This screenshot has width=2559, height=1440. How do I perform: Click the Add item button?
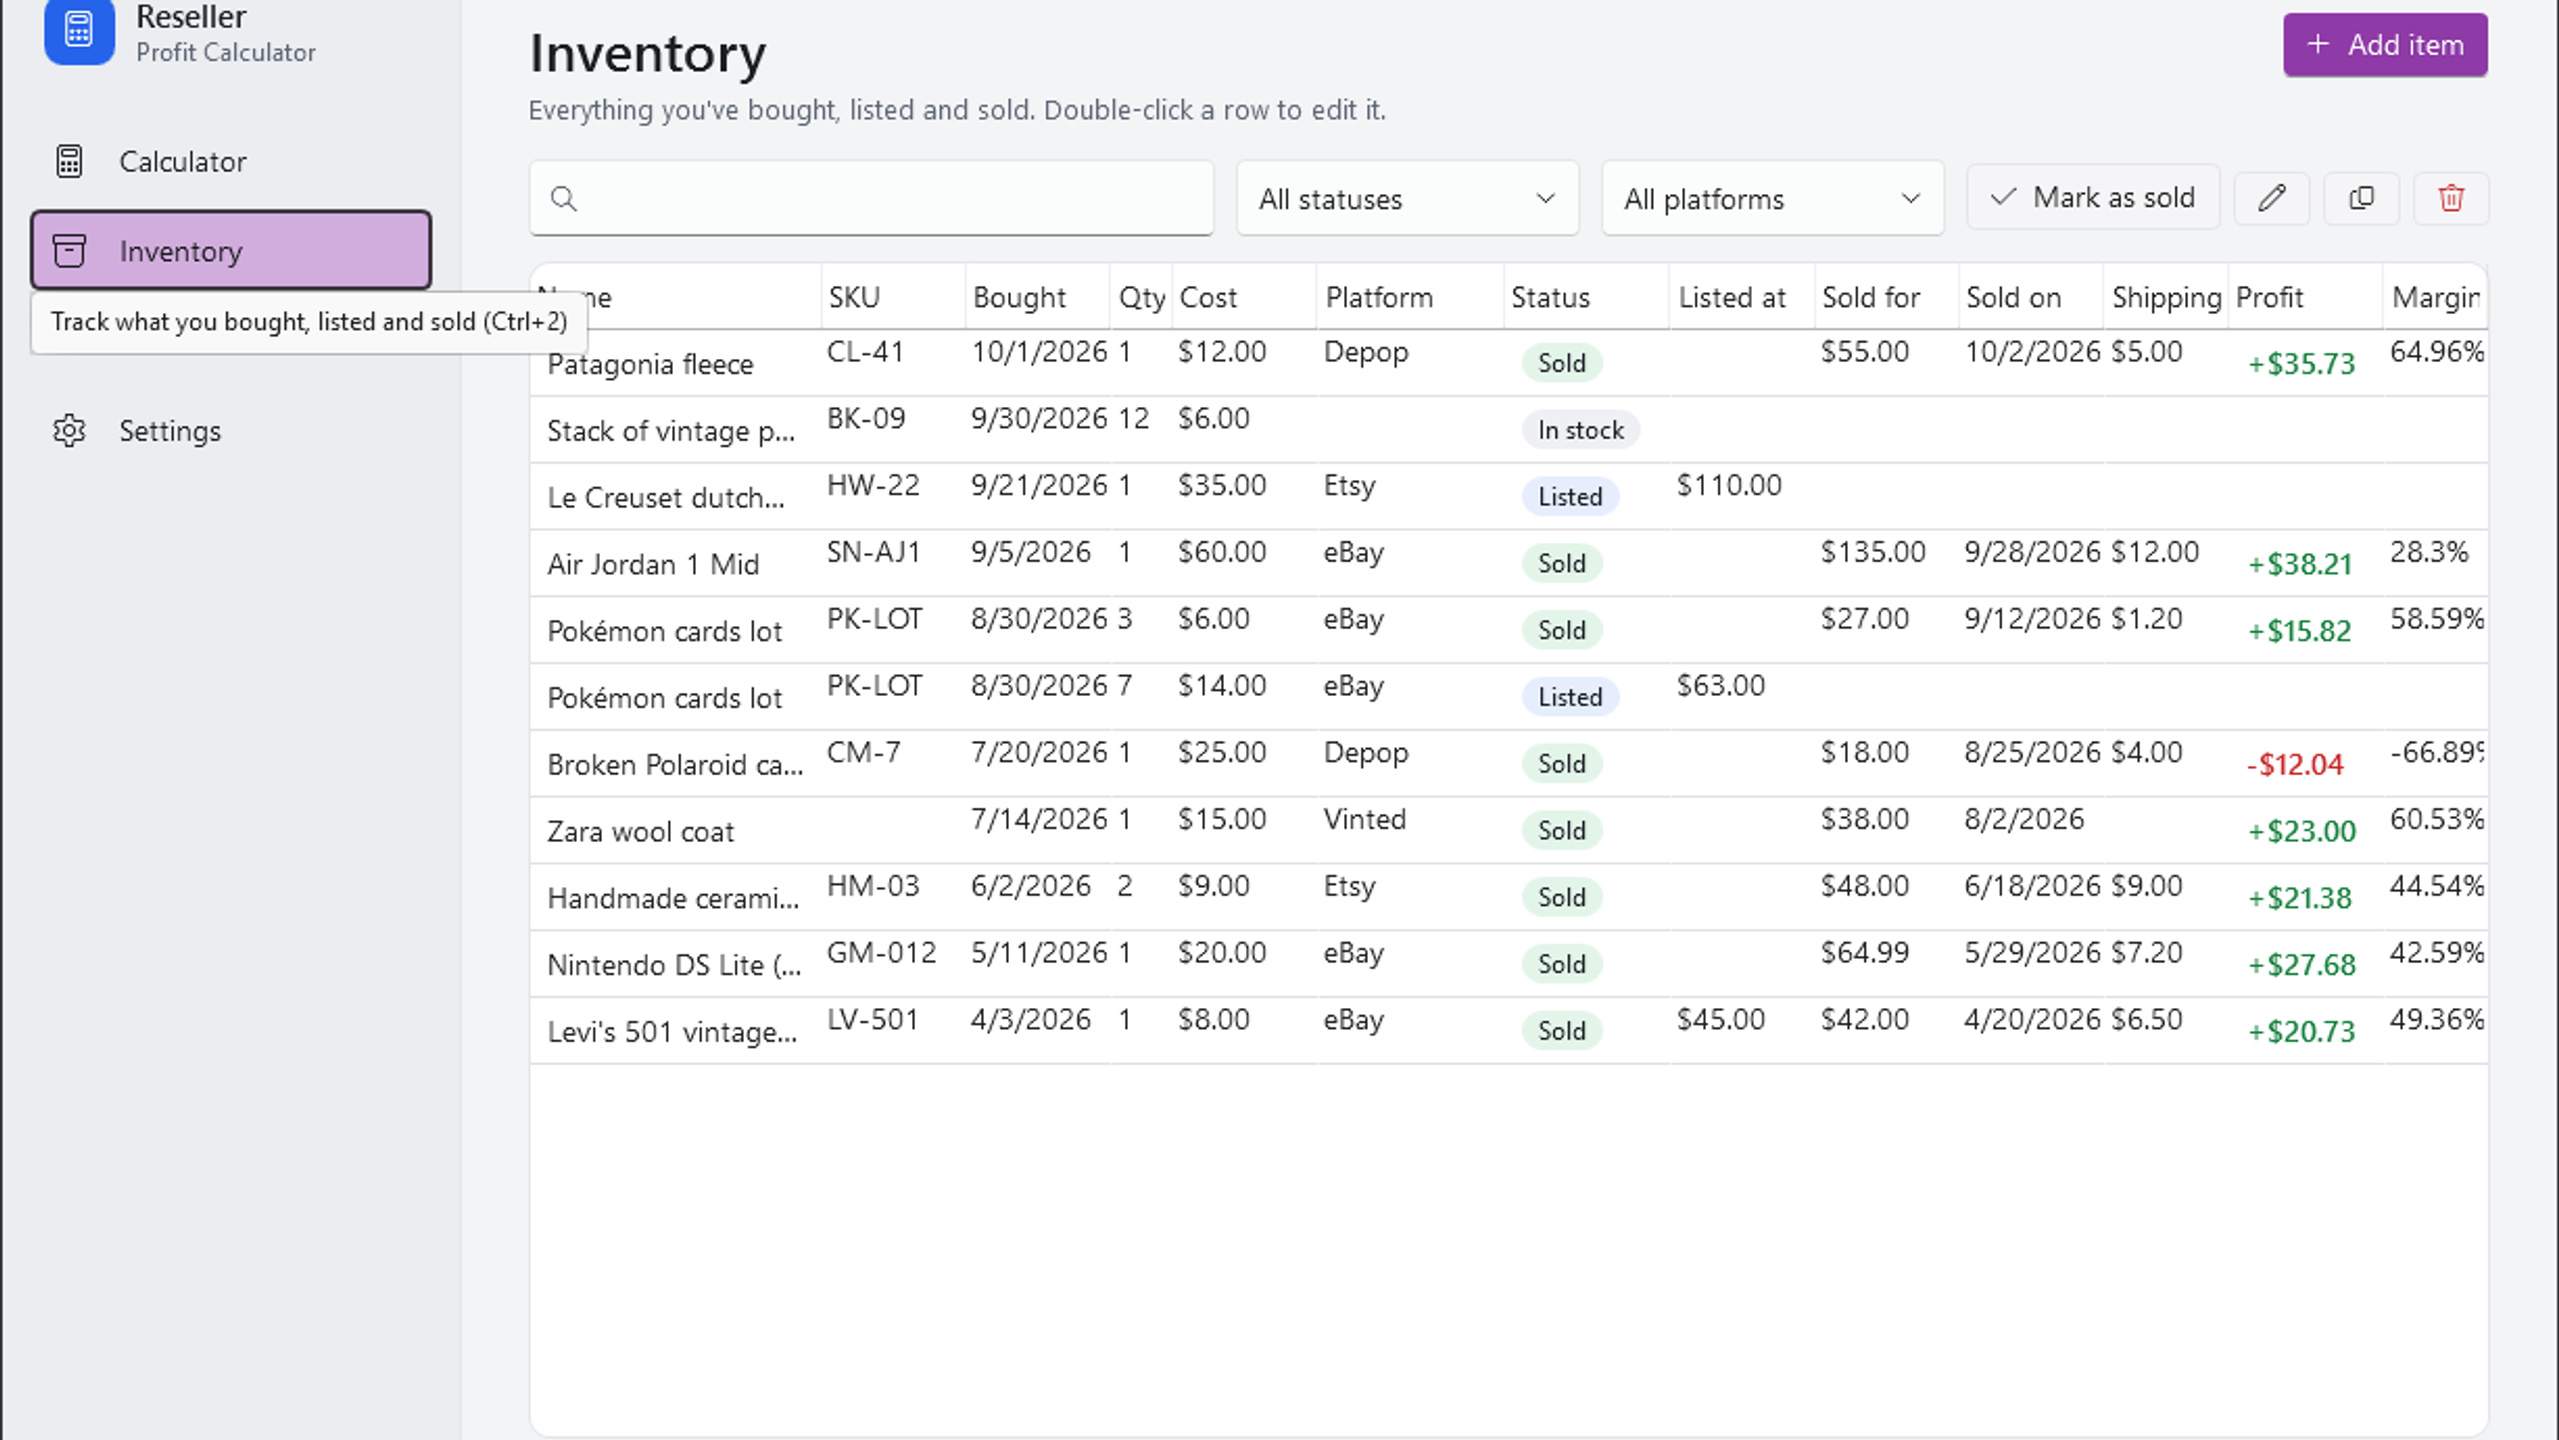tap(2385, 45)
